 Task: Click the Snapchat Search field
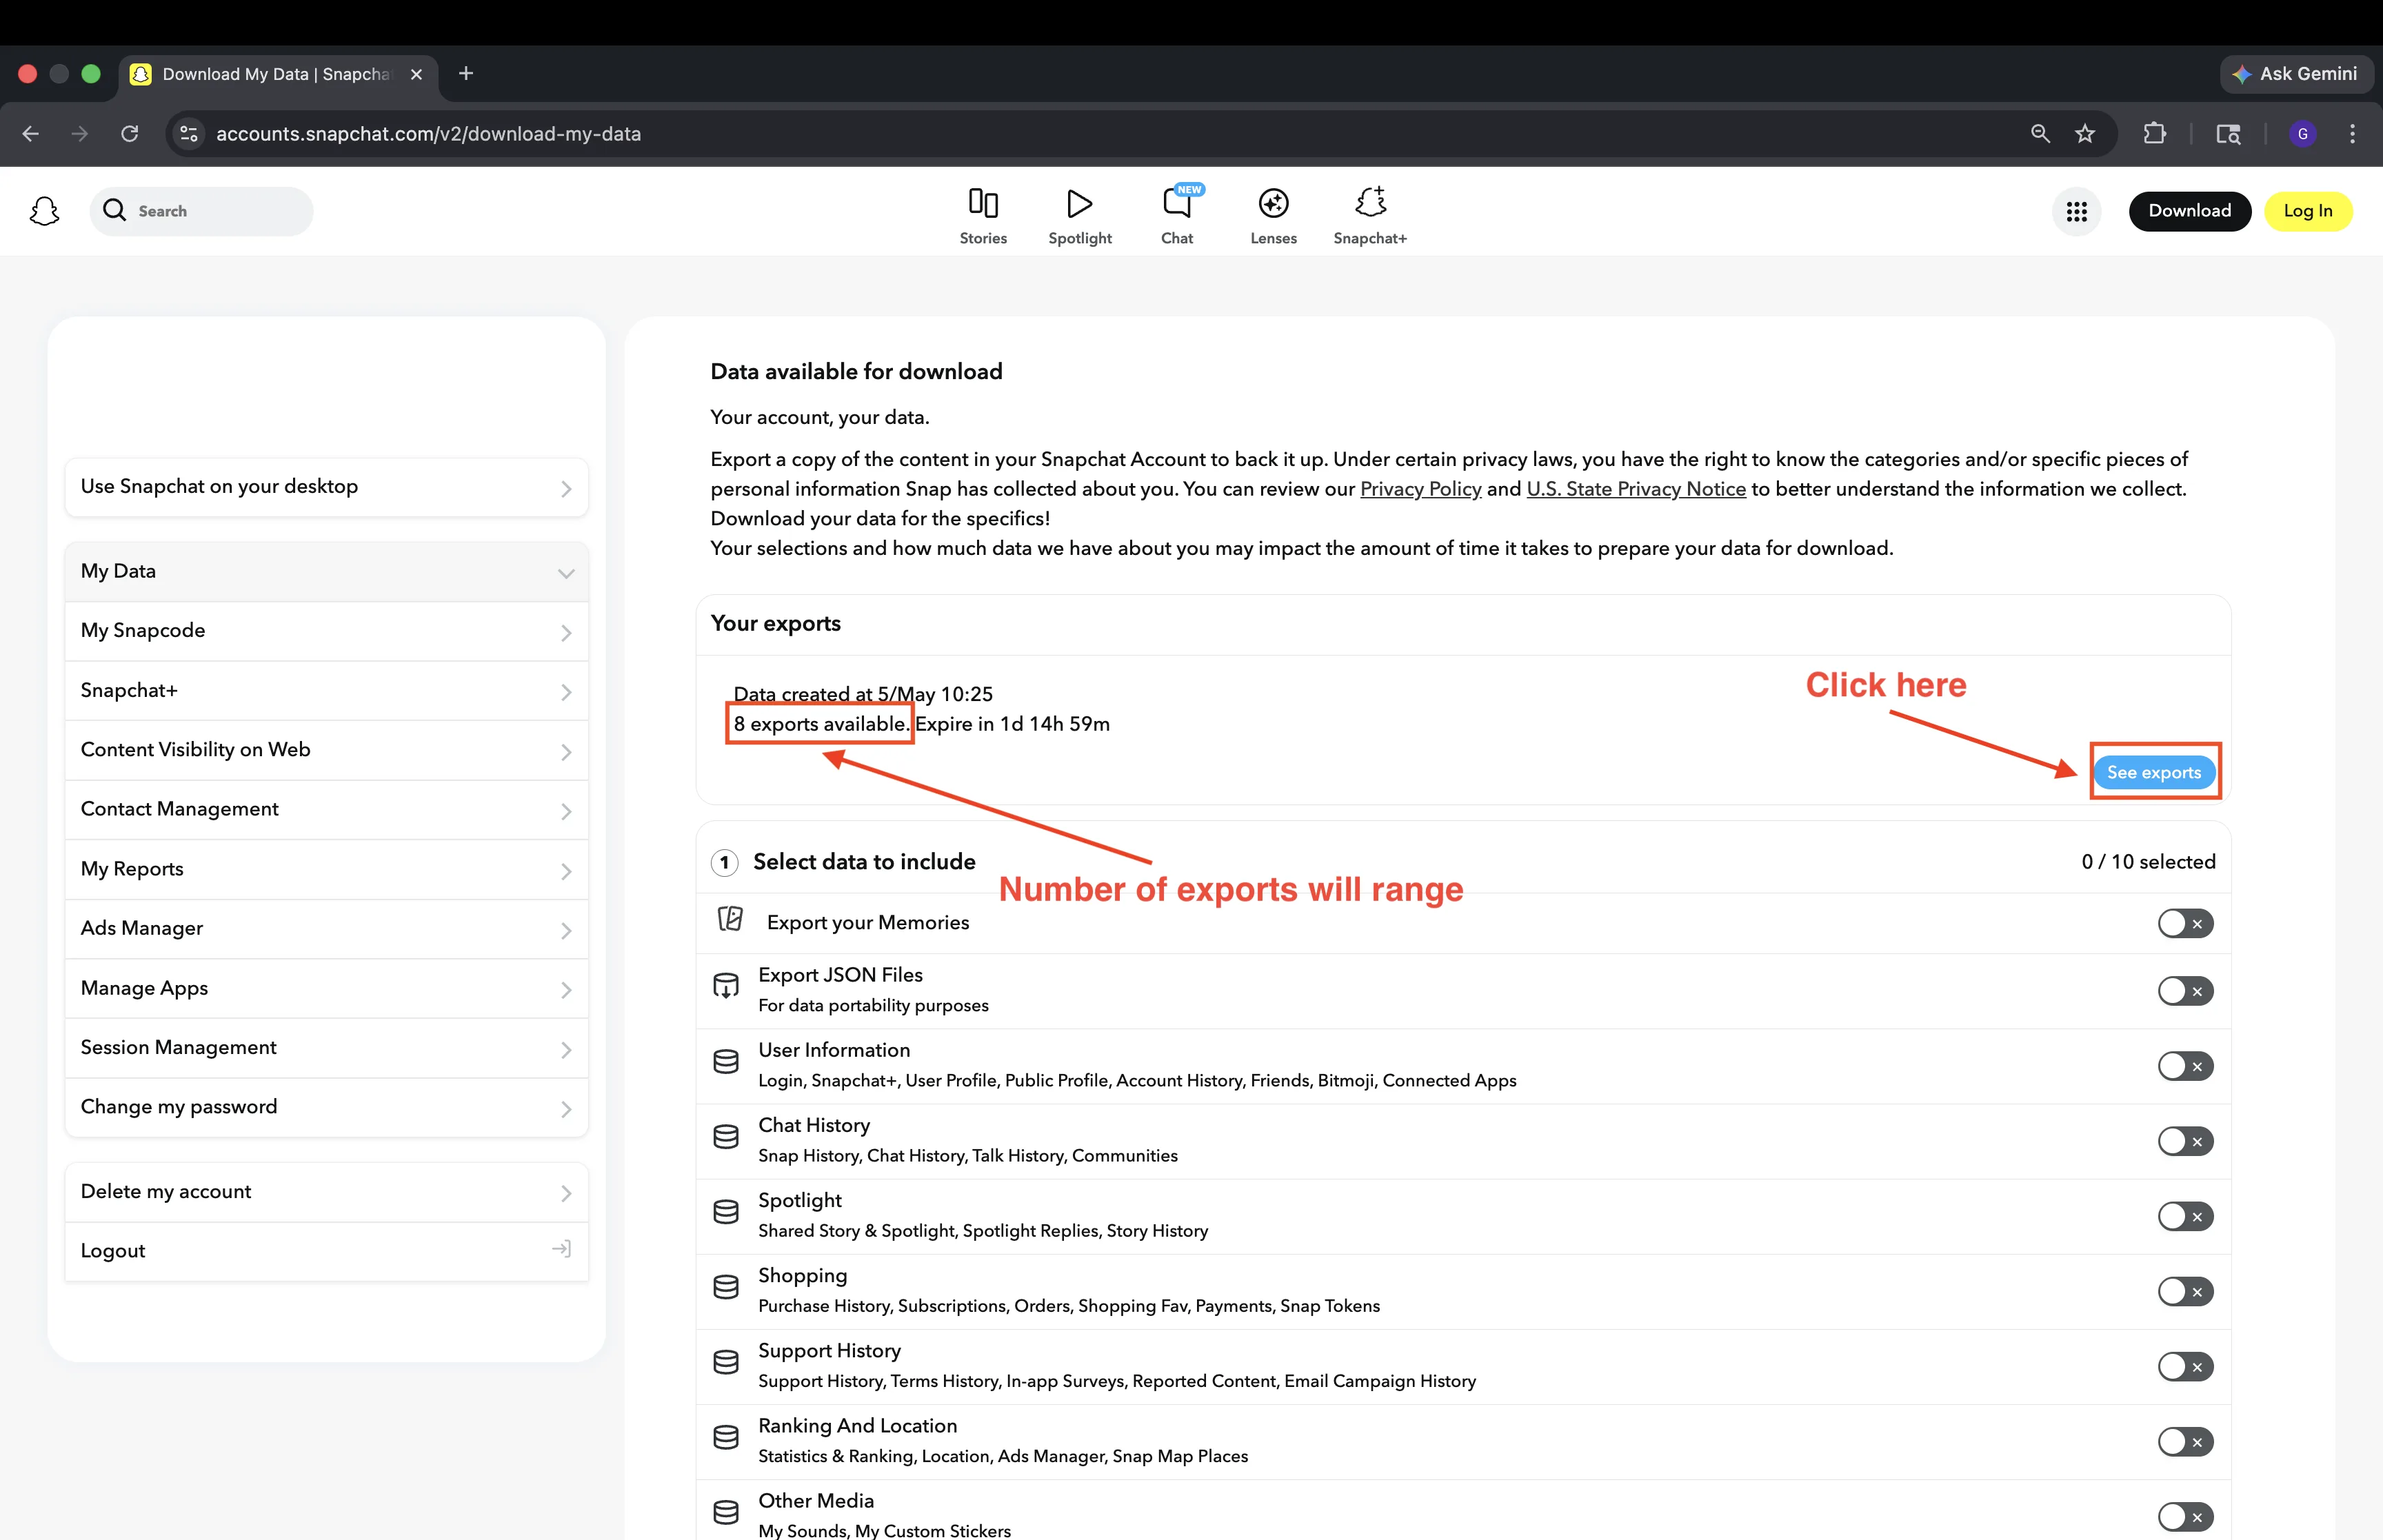202,211
